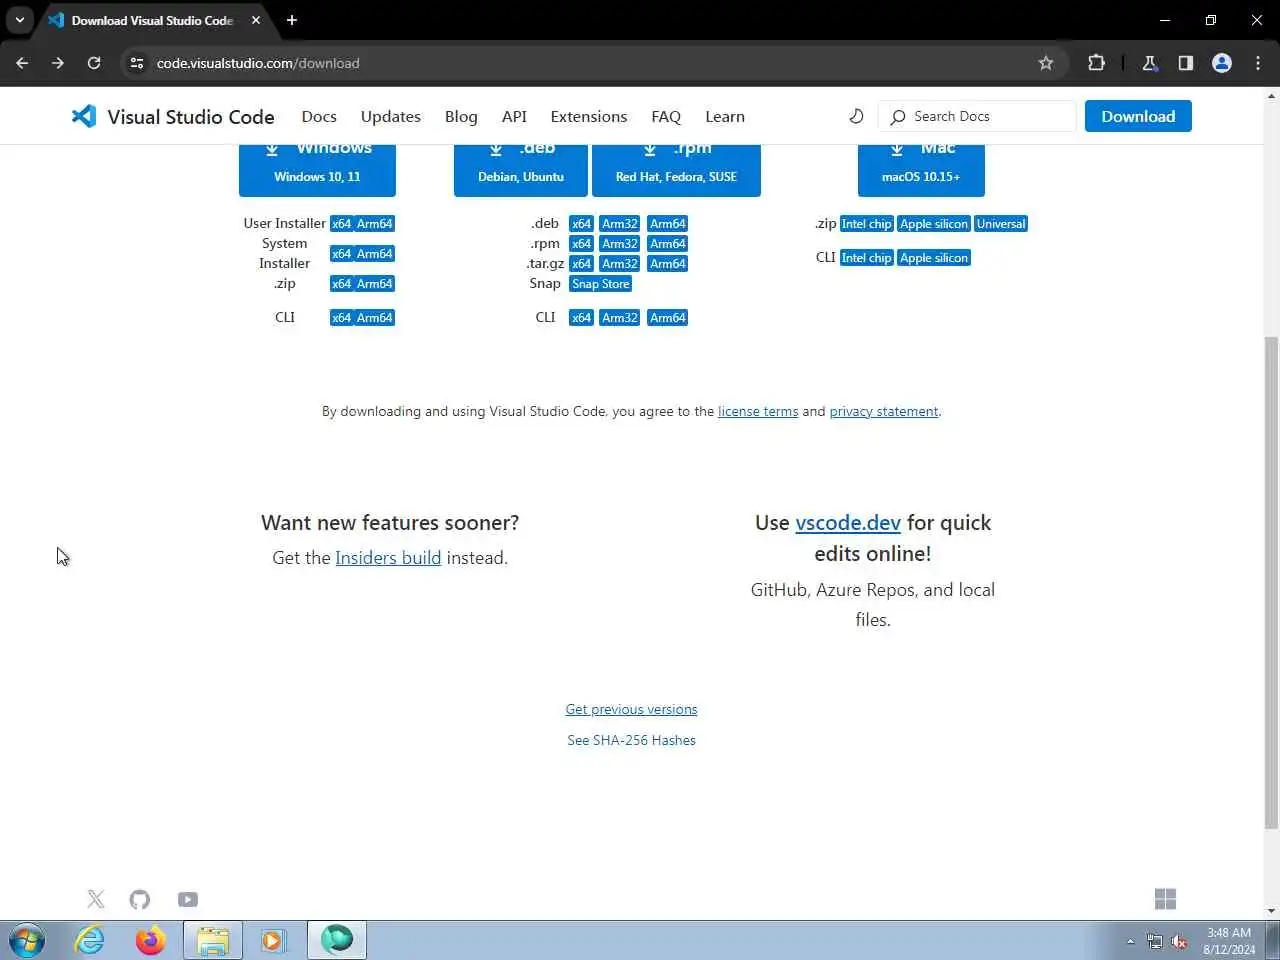View site information icon in address bar
Image resolution: width=1280 pixels, height=960 pixels.
(137, 63)
